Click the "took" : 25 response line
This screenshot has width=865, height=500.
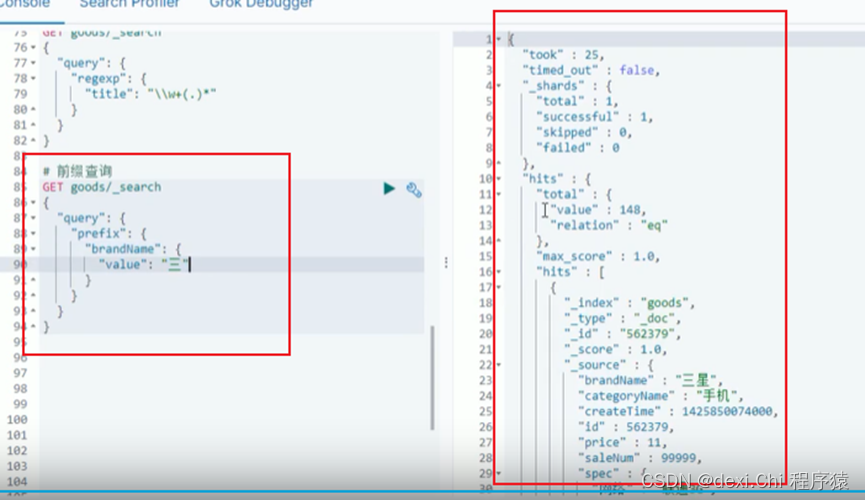click(x=563, y=55)
